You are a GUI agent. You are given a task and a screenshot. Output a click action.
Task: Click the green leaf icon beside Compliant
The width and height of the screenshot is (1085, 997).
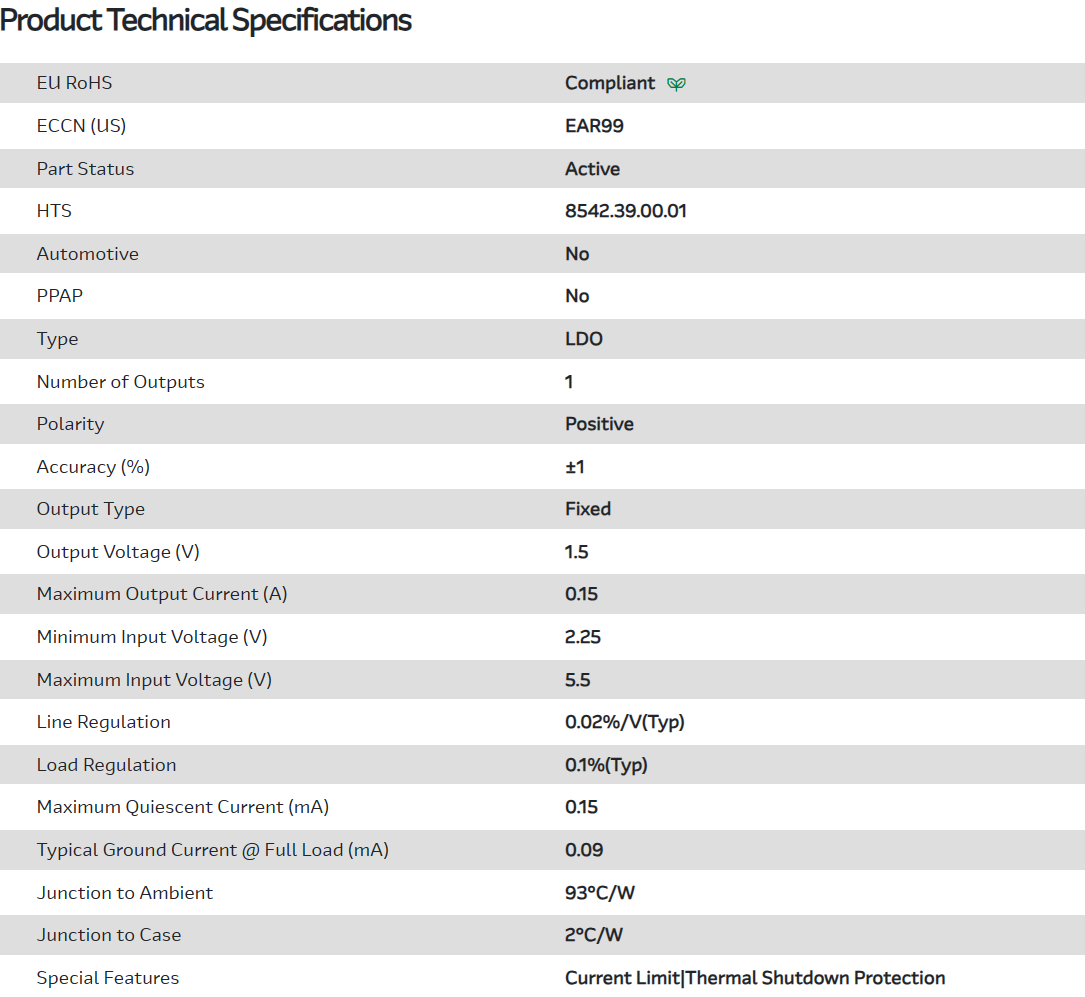pyautogui.click(x=677, y=84)
